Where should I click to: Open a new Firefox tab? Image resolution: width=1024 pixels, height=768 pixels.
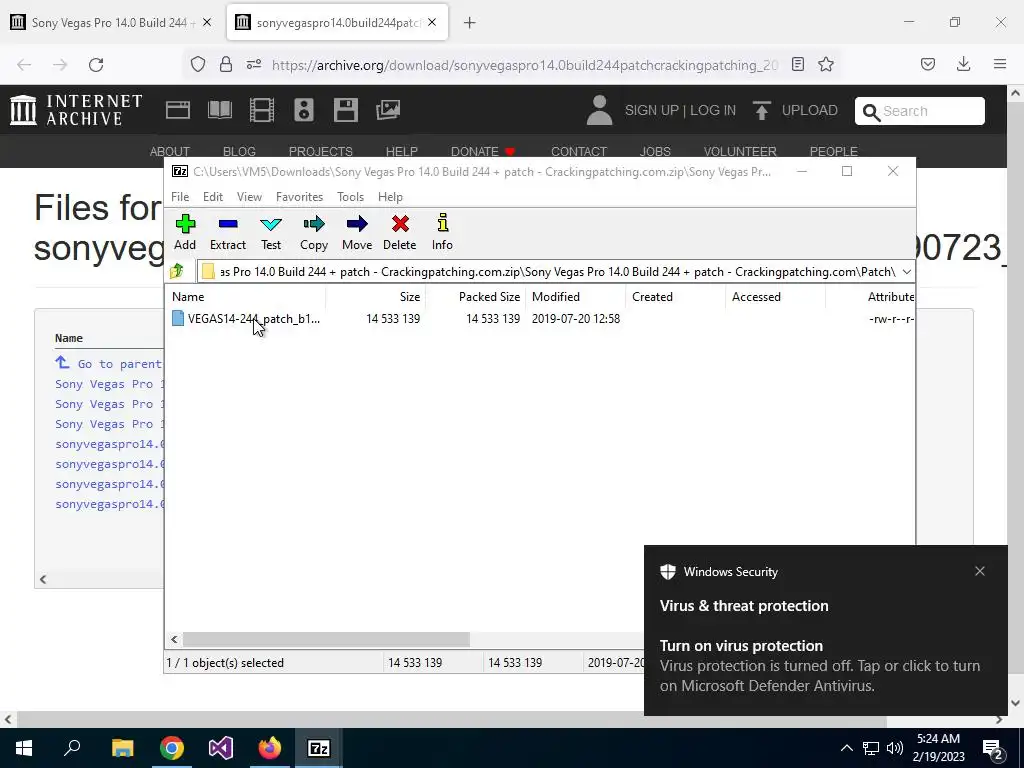(470, 23)
